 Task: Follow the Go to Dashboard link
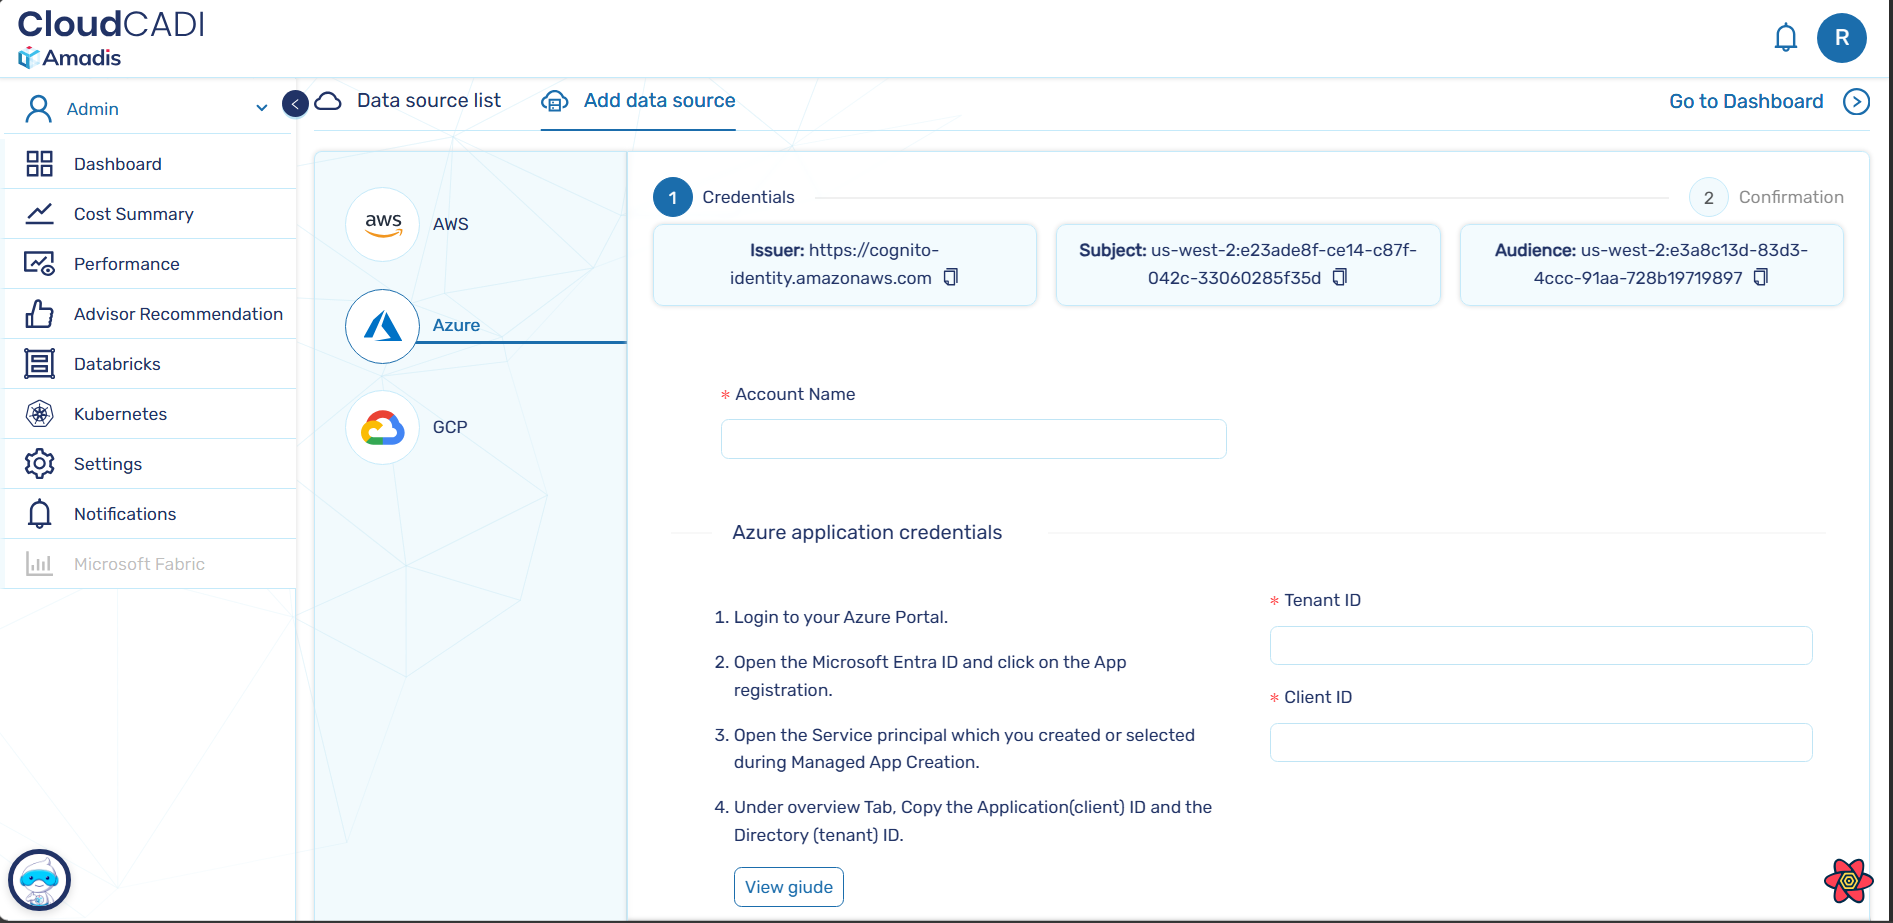pos(1745,102)
